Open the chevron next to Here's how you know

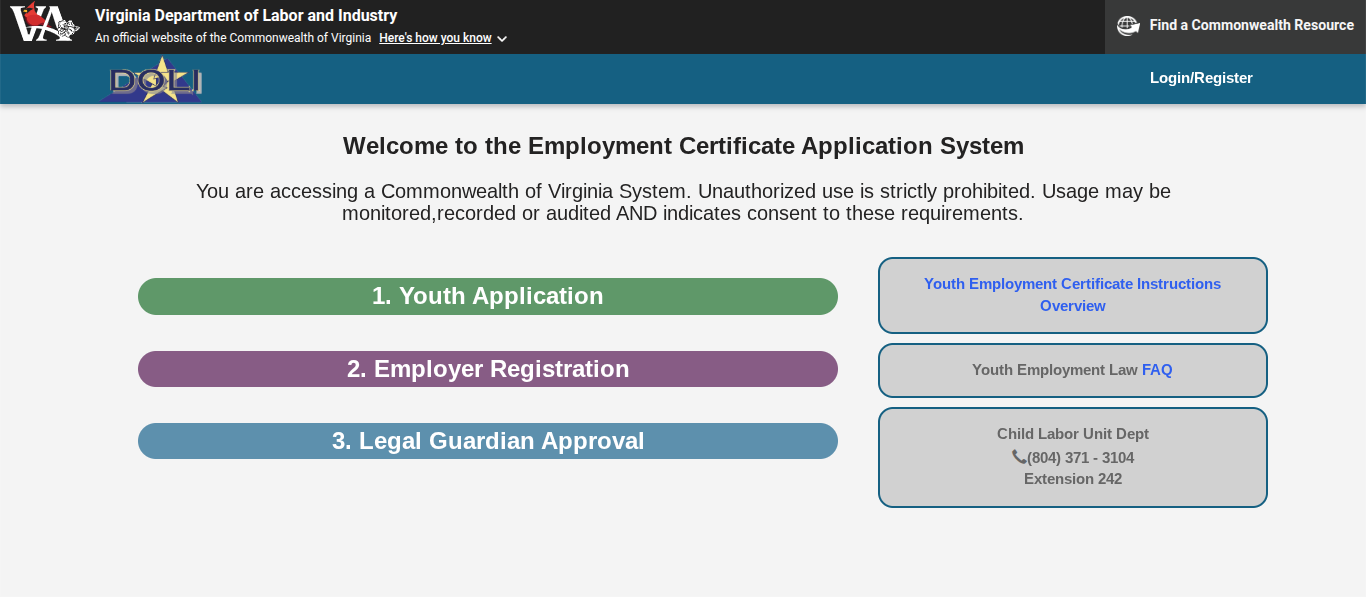[x=501, y=39]
